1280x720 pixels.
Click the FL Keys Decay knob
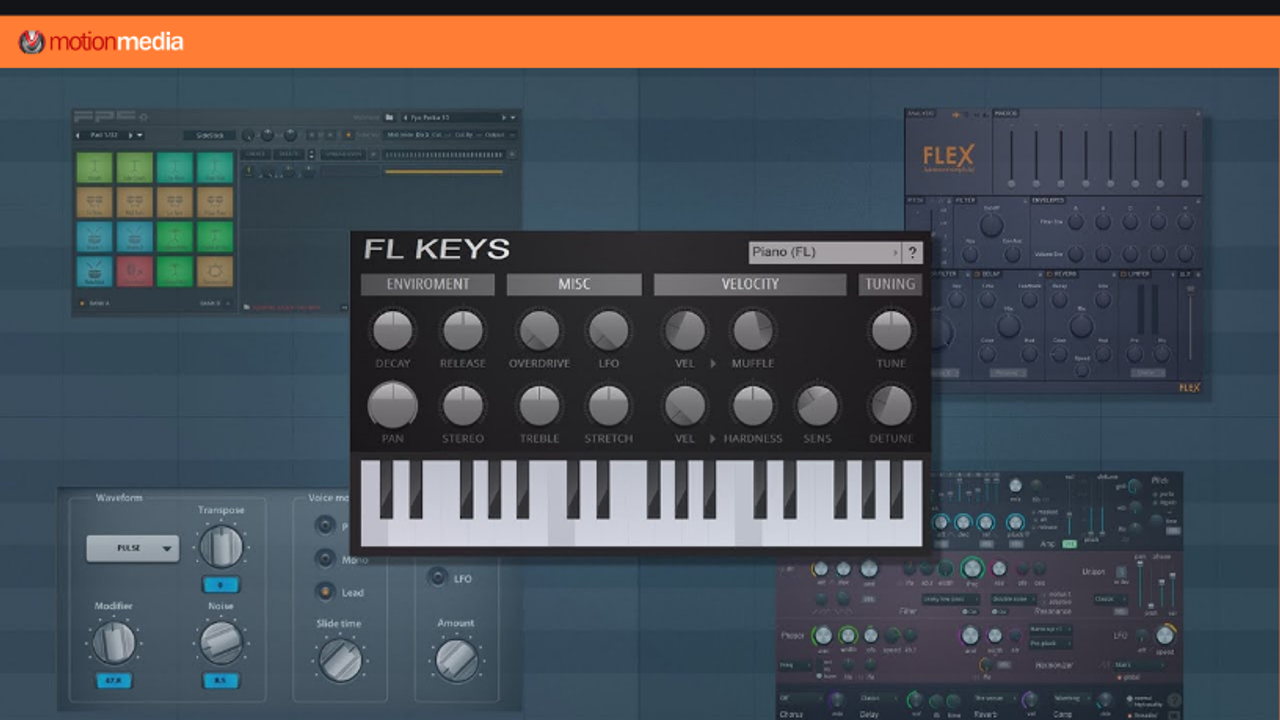click(x=392, y=331)
